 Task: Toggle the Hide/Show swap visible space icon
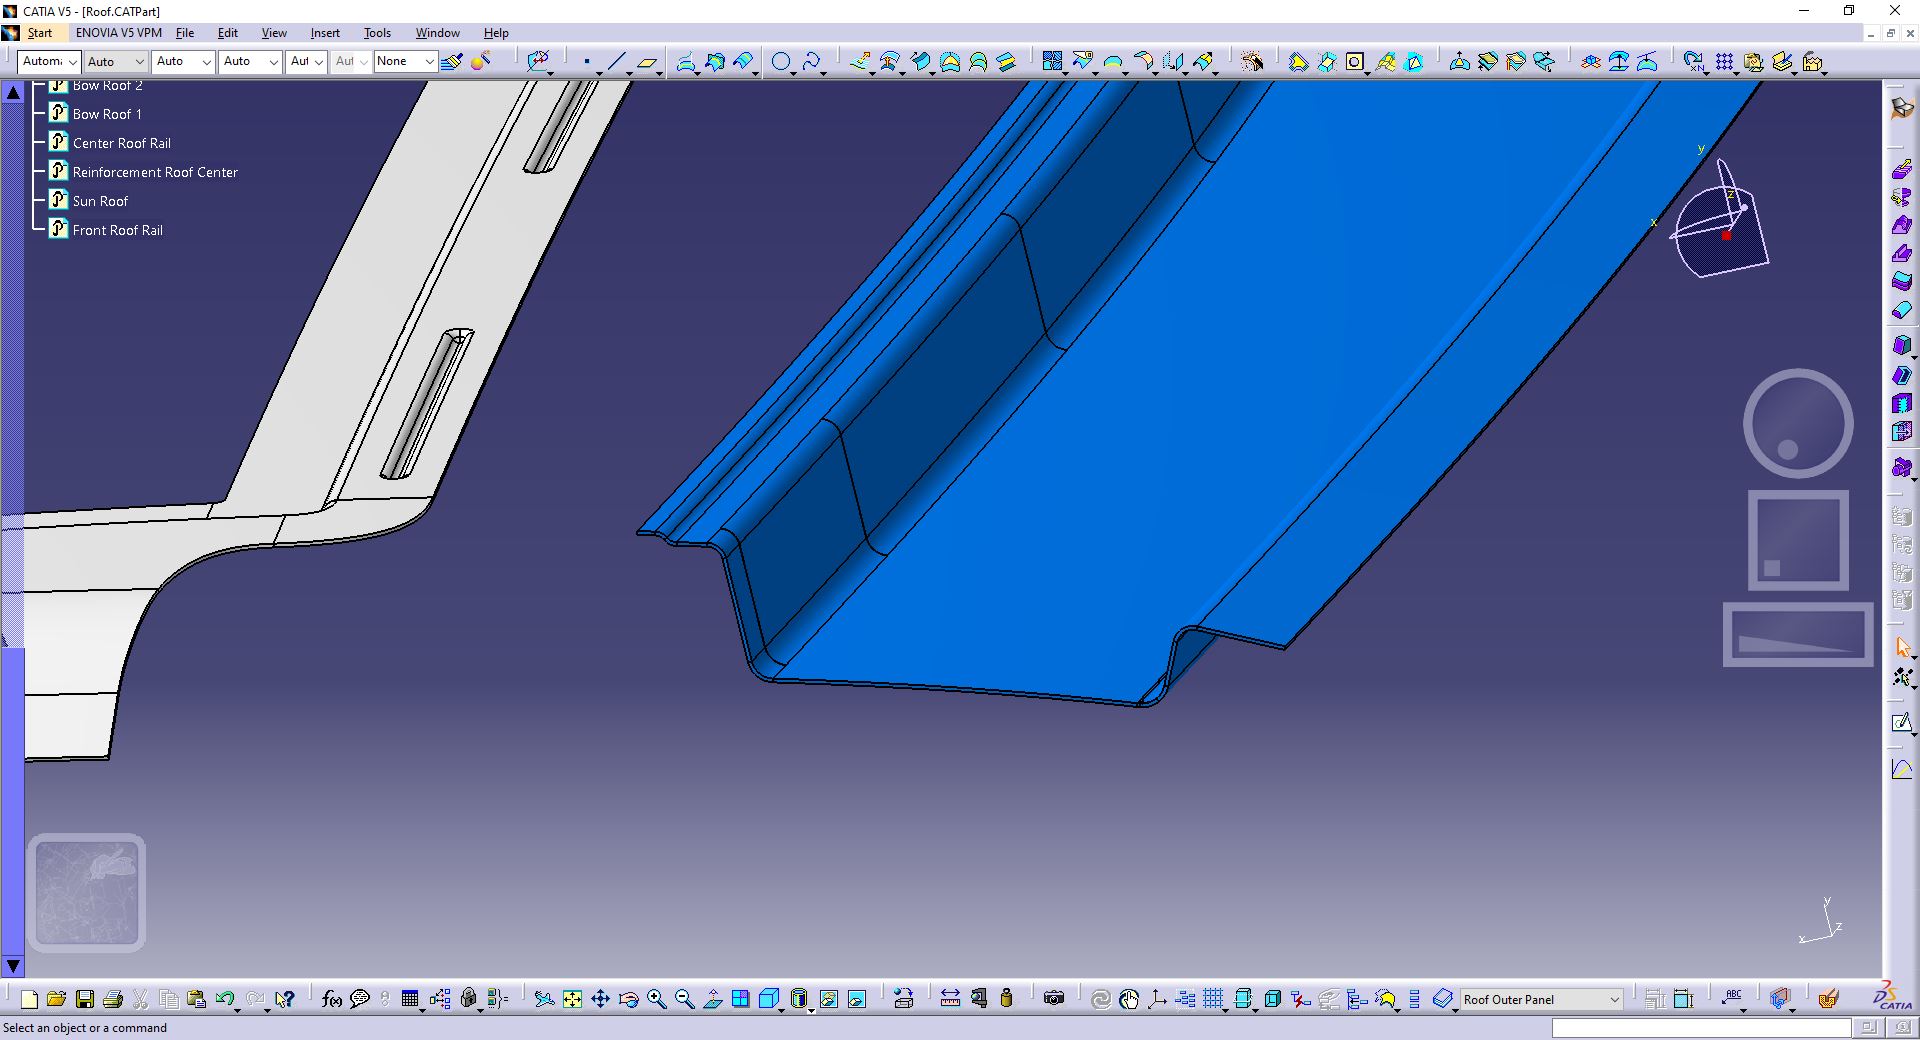(x=857, y=998)
